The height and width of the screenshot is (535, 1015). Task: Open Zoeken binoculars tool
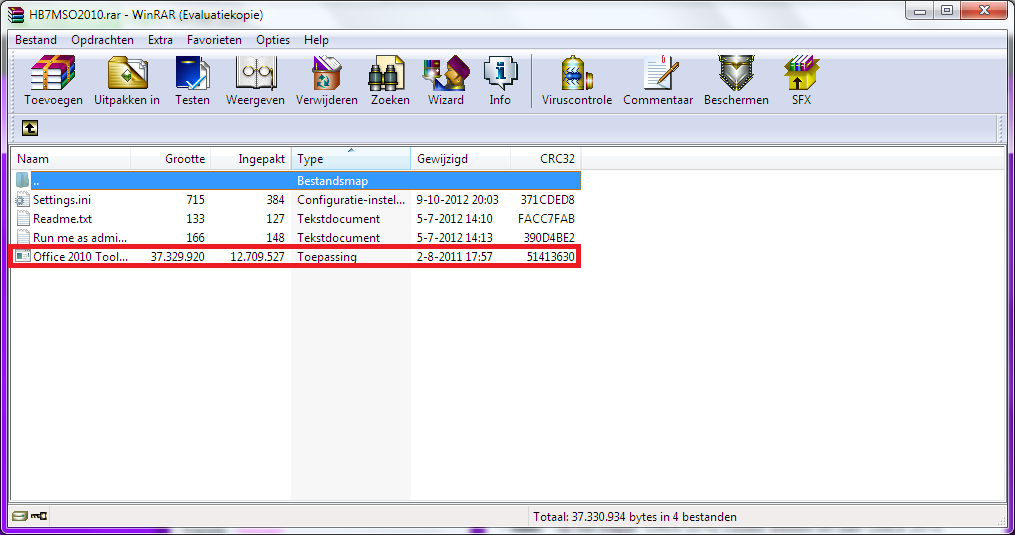(387, 73)
